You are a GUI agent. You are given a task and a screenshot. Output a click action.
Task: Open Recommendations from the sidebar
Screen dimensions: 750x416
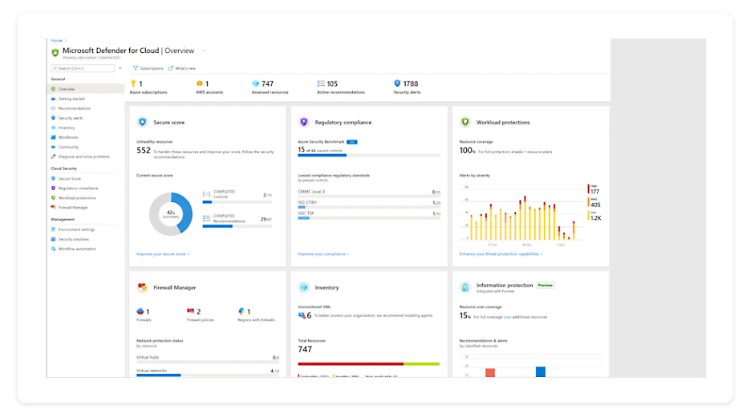pos(76,108)
